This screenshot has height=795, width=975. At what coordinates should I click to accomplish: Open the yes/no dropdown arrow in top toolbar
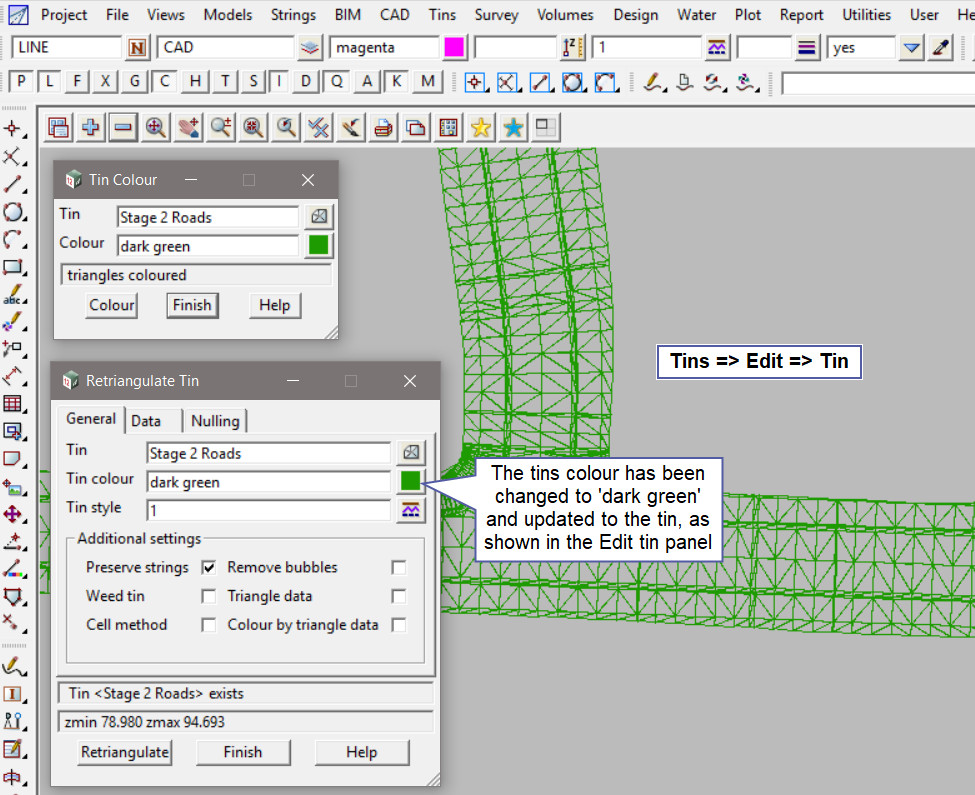(x=910, y=47)
